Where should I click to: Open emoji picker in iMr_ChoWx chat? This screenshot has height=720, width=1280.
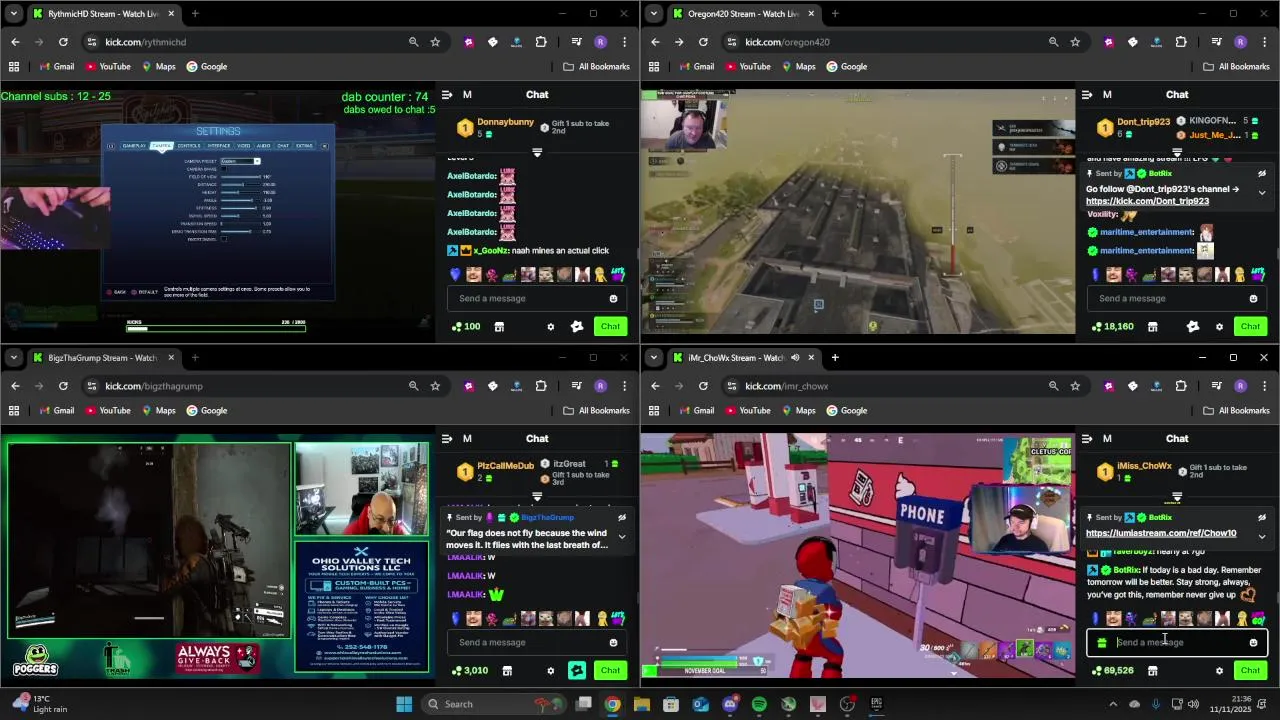[x=1253, y=643]
